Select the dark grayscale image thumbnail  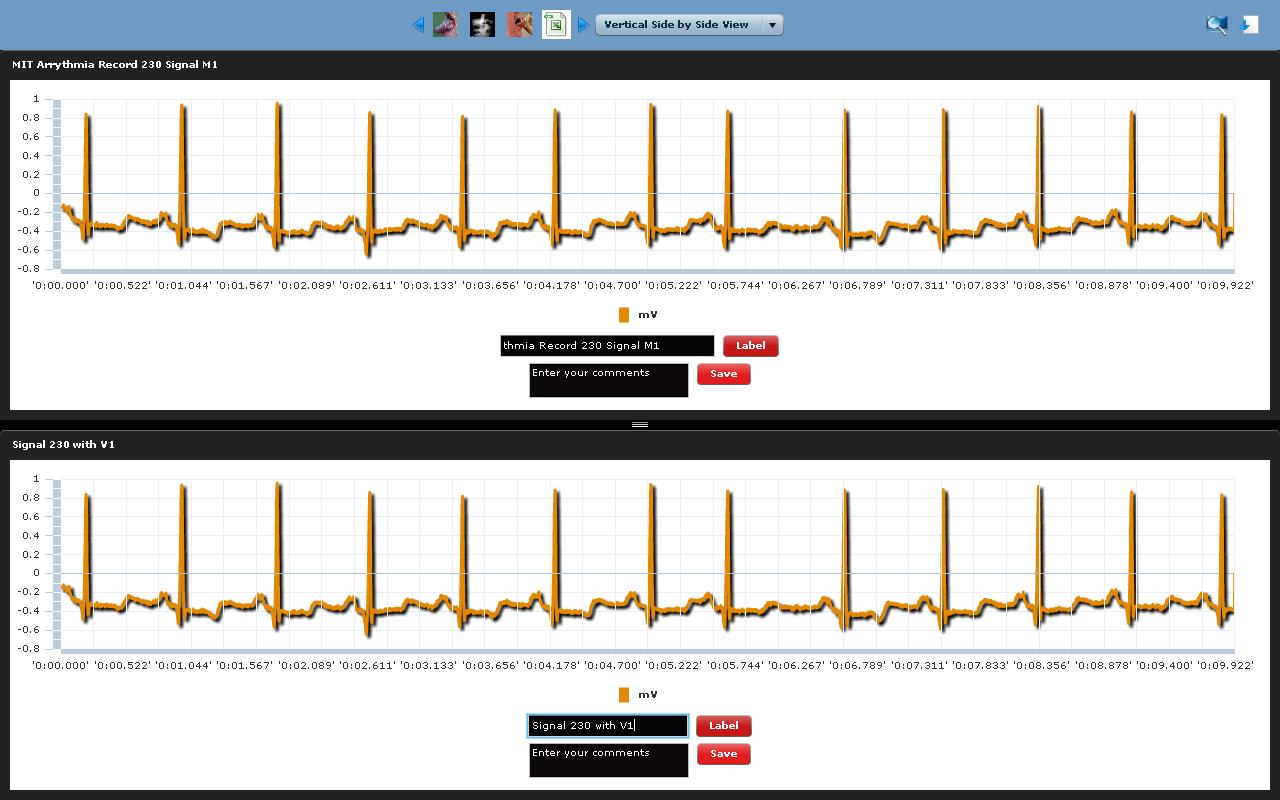[482, 25]
